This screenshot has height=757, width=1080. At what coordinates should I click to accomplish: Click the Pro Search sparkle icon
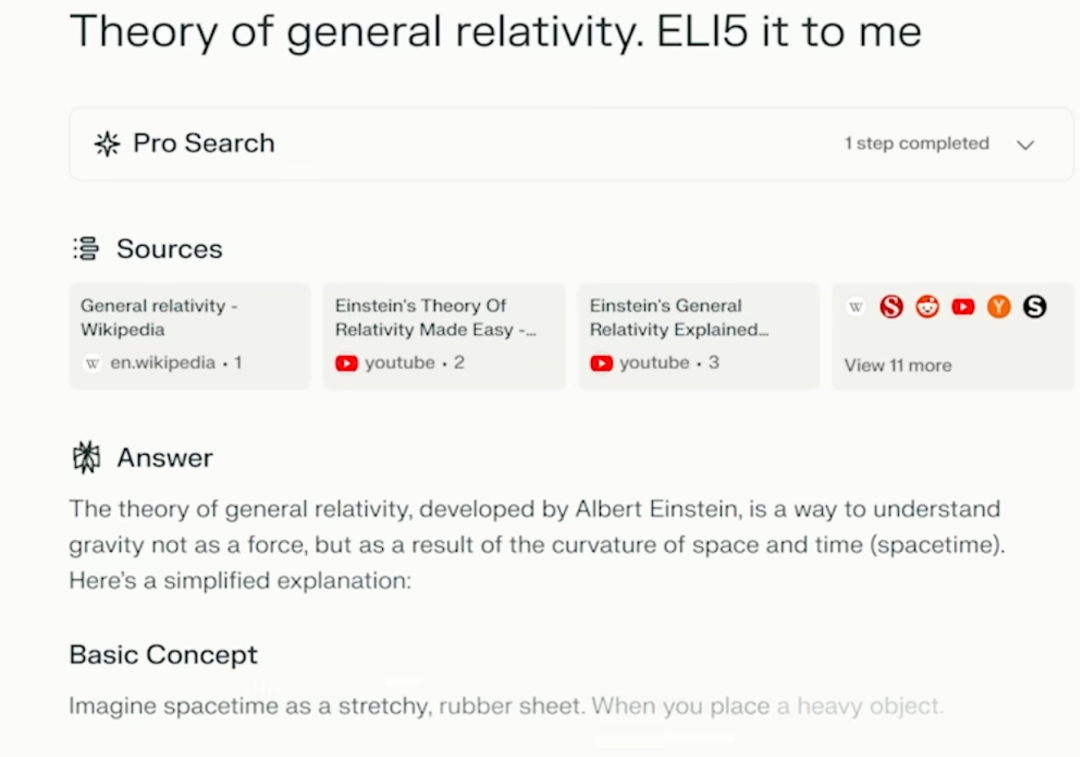(106, 144)
